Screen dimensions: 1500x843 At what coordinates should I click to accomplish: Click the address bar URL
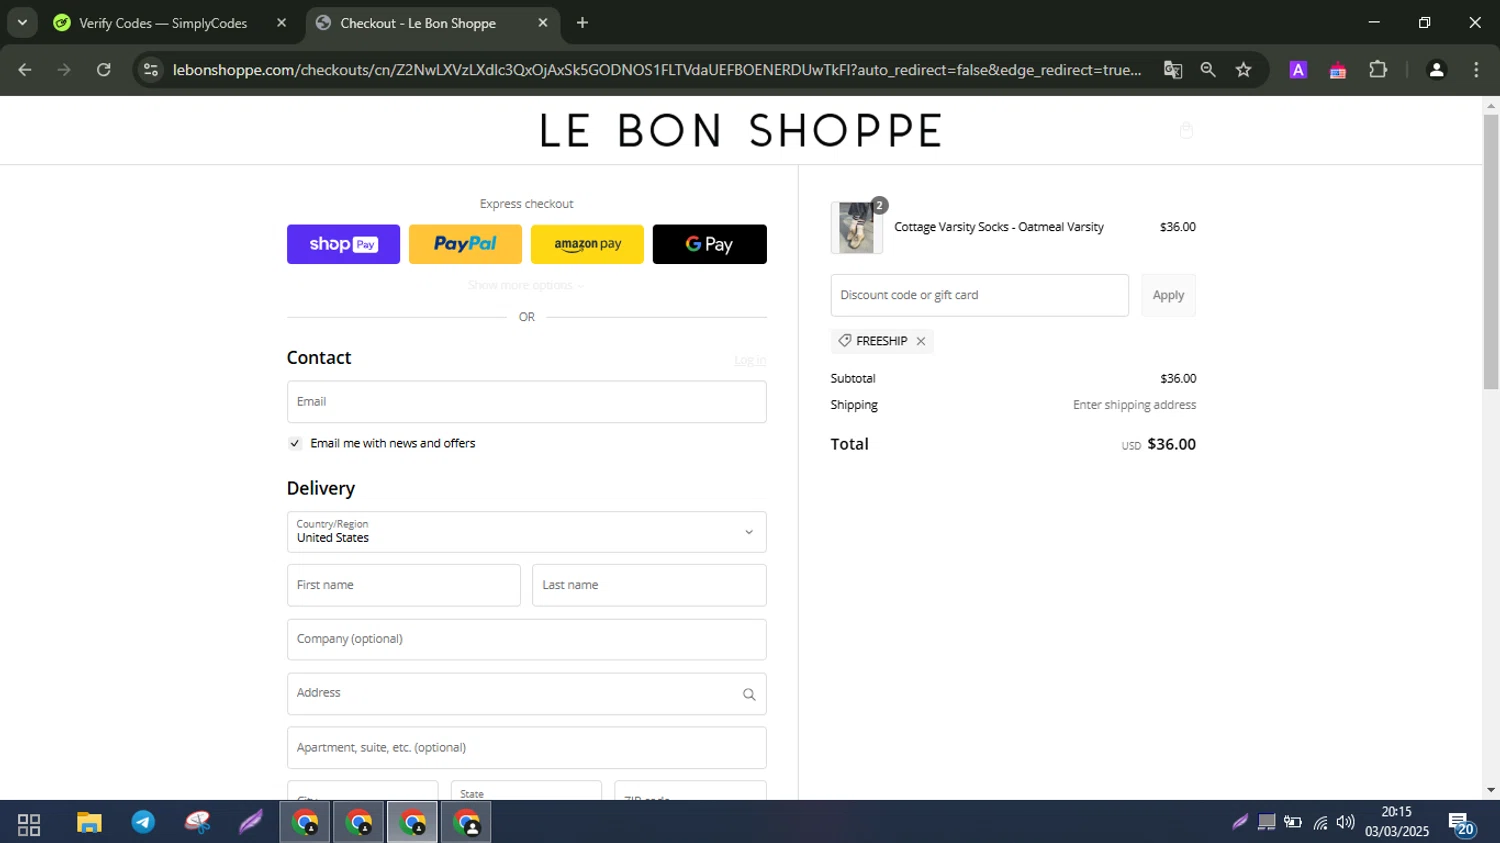pyautogui.click(x=657, y=70)
